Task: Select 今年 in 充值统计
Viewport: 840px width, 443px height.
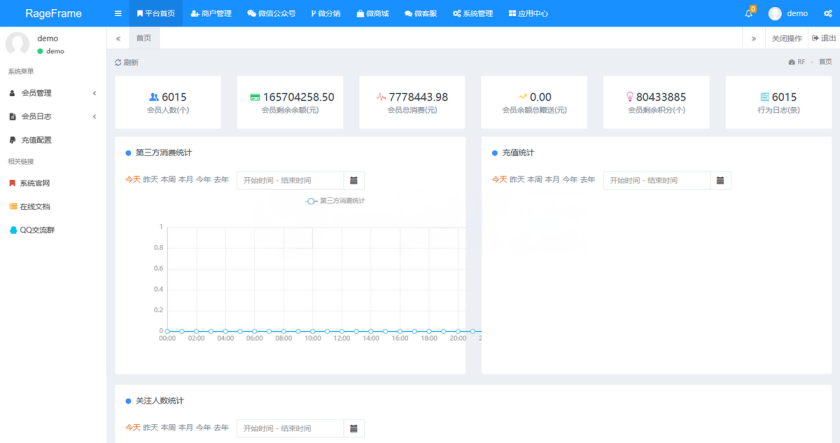Action: pos(570,179)
